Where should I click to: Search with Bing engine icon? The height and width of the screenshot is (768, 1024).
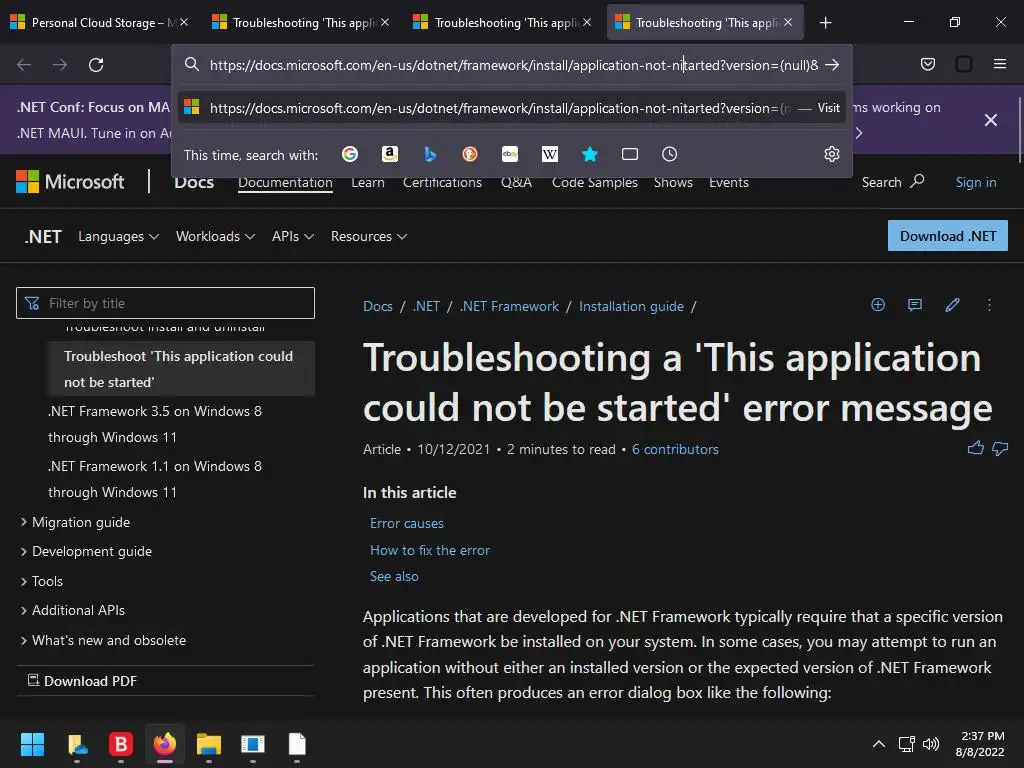[x=430, y=154]
